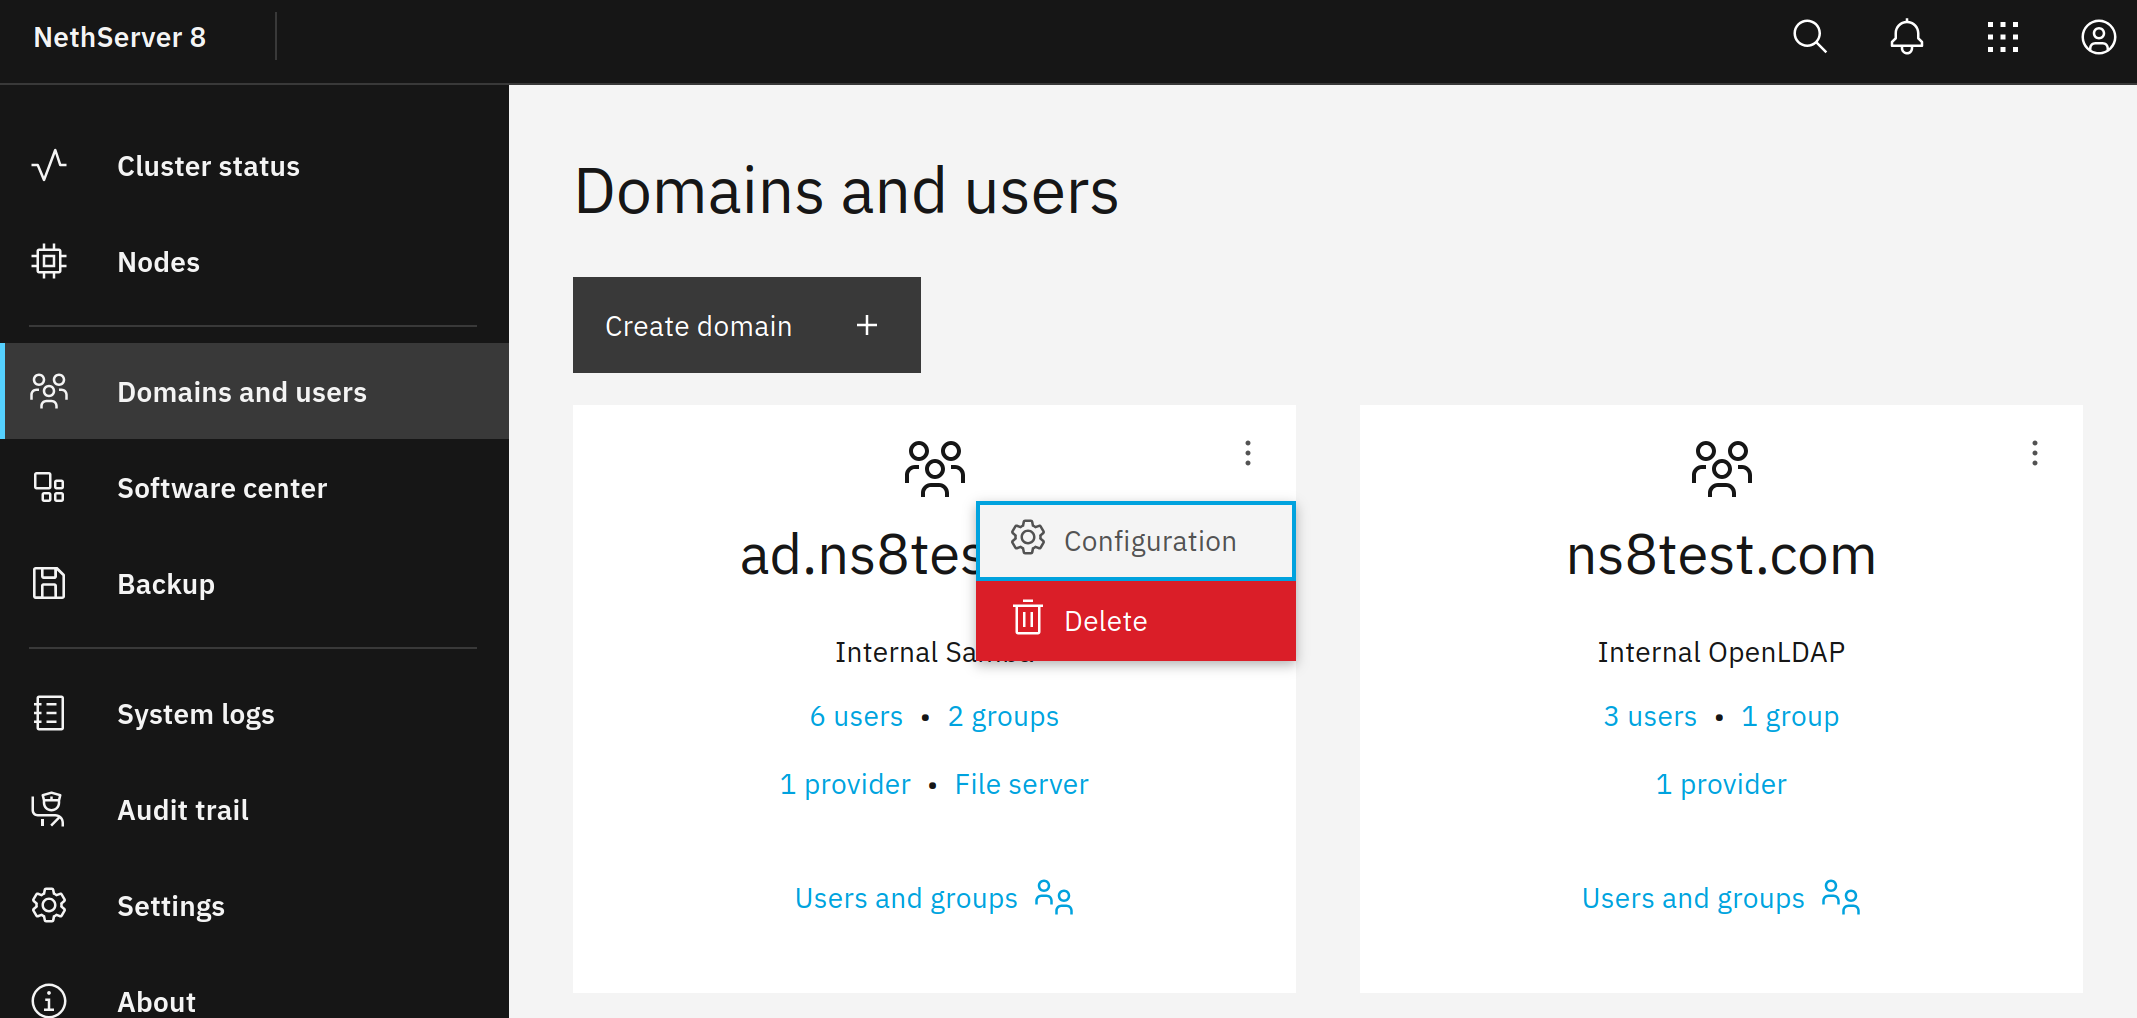Viewport: 2137px width, 1018px height.
Task: Click the Settings gear icon in sidebar
Action: click(x=49, y=905)
